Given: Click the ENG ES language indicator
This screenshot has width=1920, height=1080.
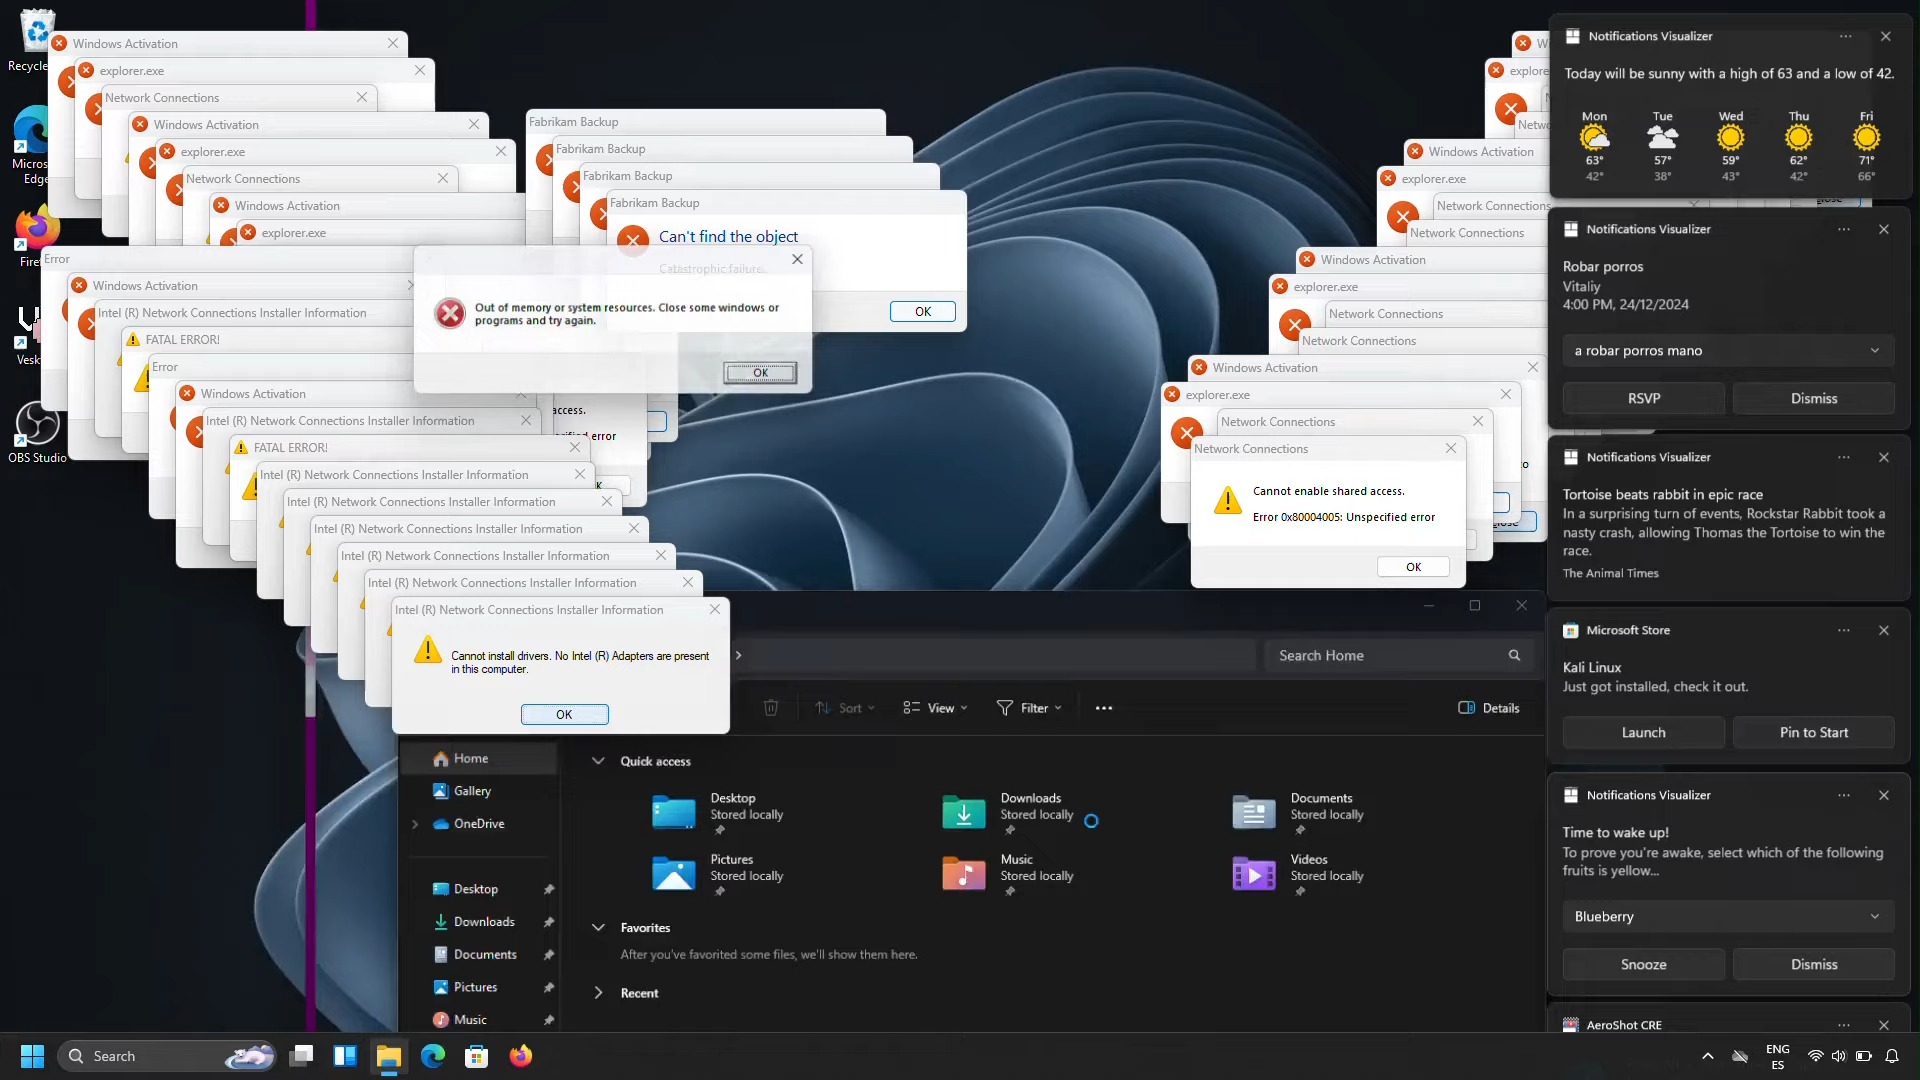Looking at the screenshot, I should click(x=1778, y=1056).
